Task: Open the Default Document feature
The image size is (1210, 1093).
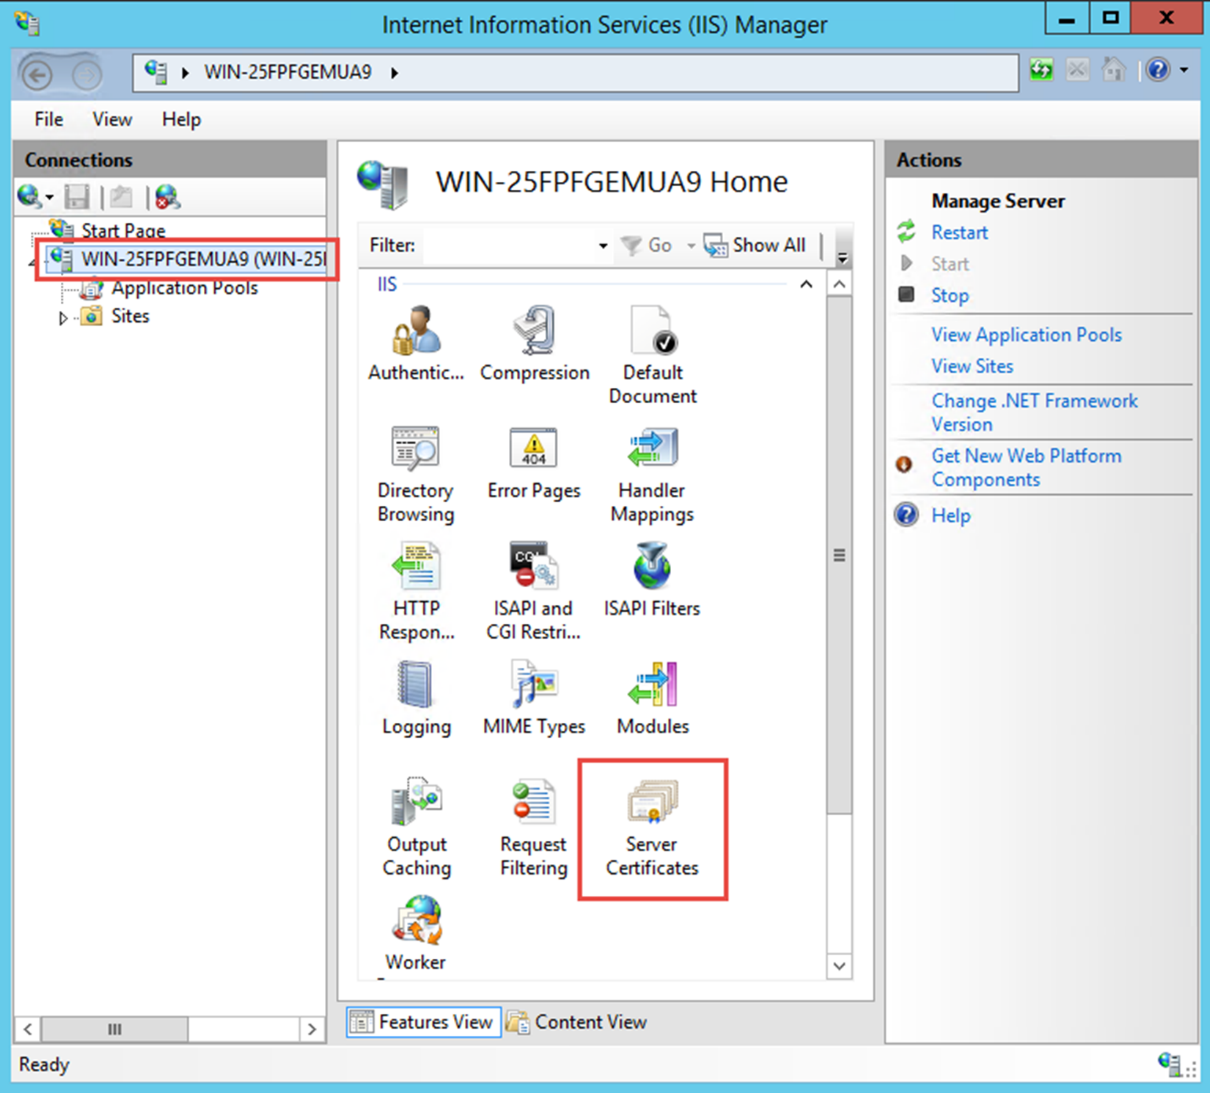Action: pyautogui.click(x=653, y=356)
